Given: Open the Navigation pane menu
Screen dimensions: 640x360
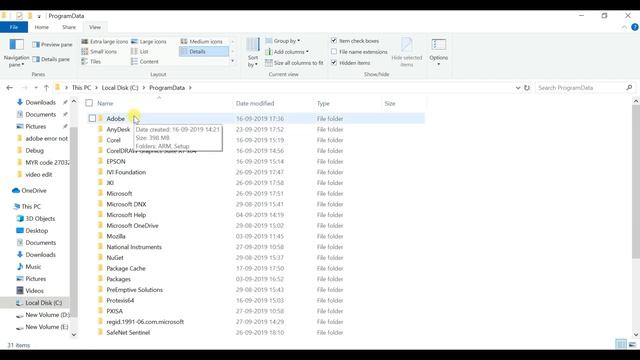Looking at the screenshot, I should [16, 52].
